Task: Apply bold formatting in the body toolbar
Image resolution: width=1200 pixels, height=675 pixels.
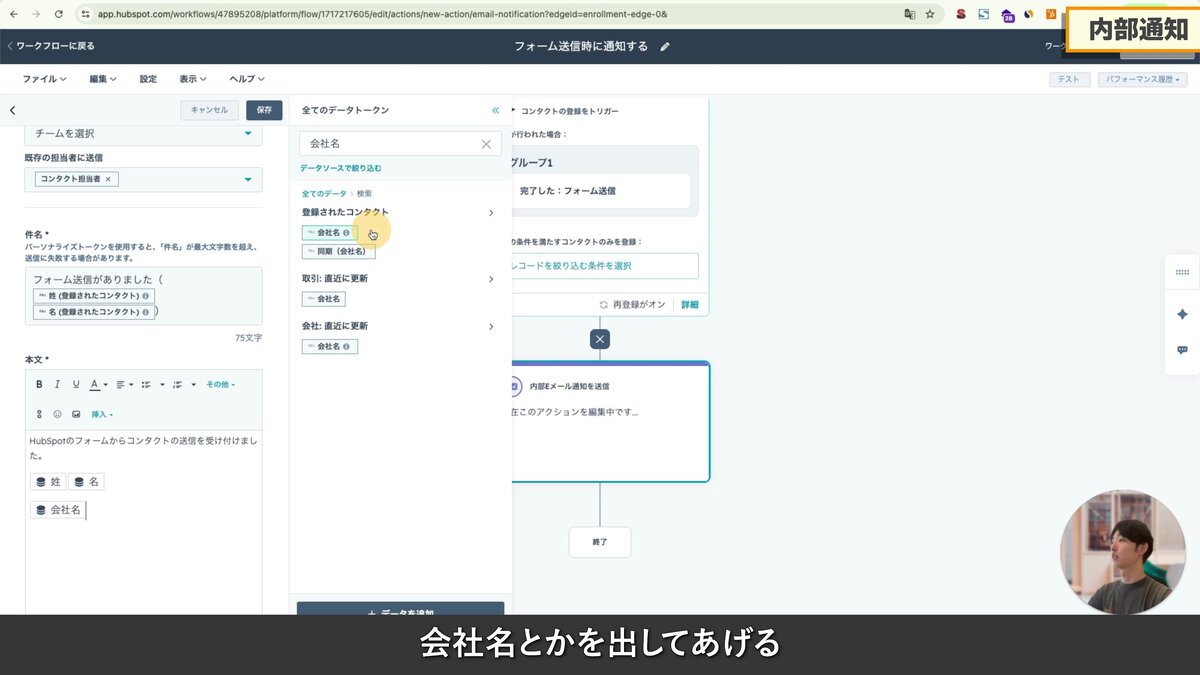Action: 39,384
